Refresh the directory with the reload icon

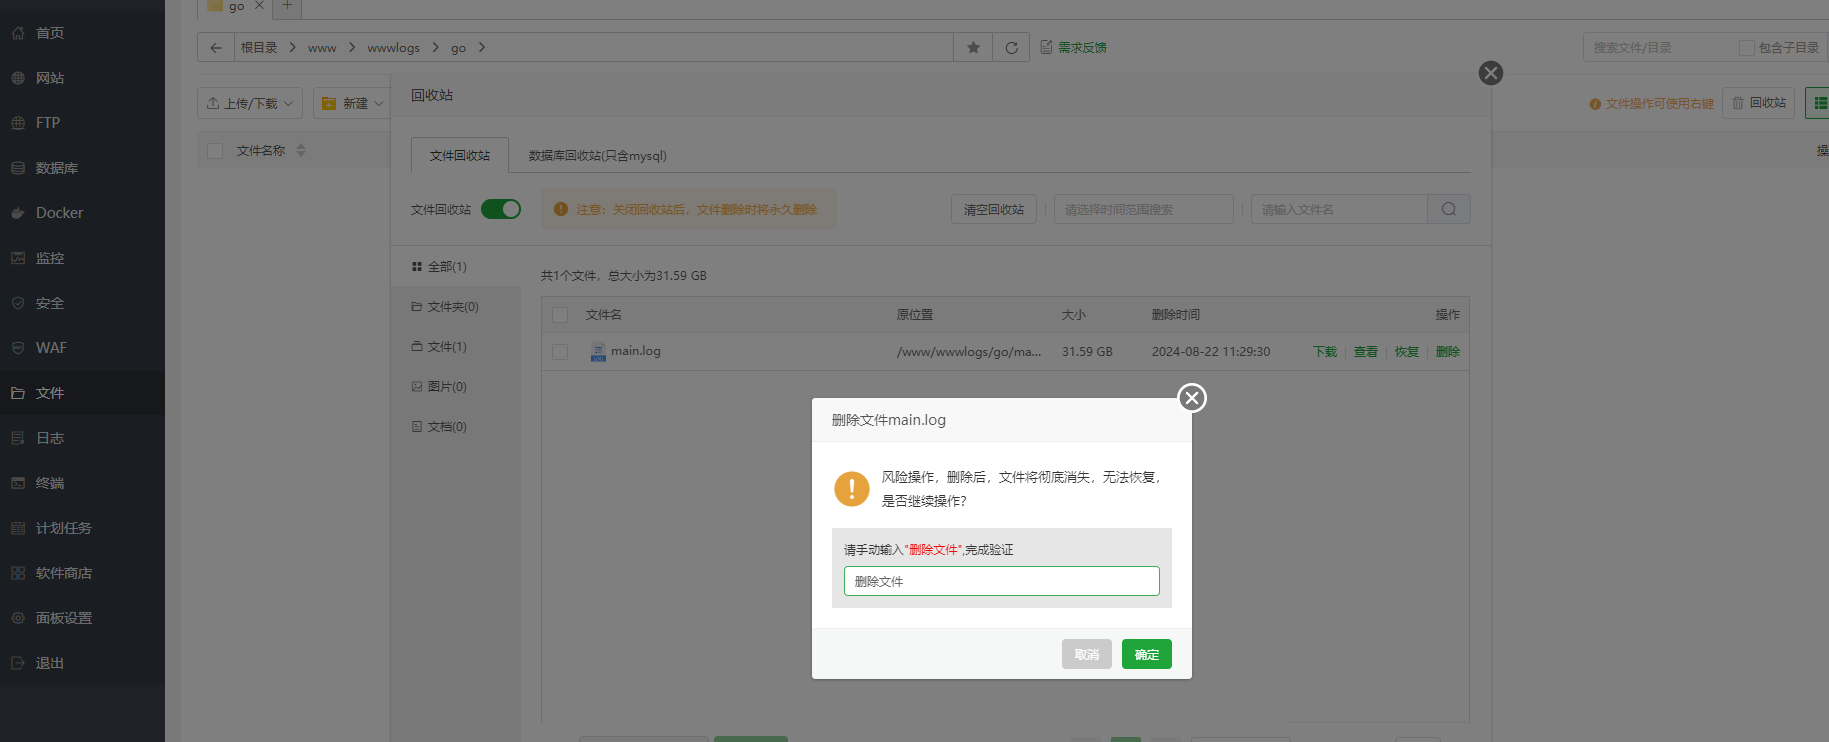[1011, 48]
